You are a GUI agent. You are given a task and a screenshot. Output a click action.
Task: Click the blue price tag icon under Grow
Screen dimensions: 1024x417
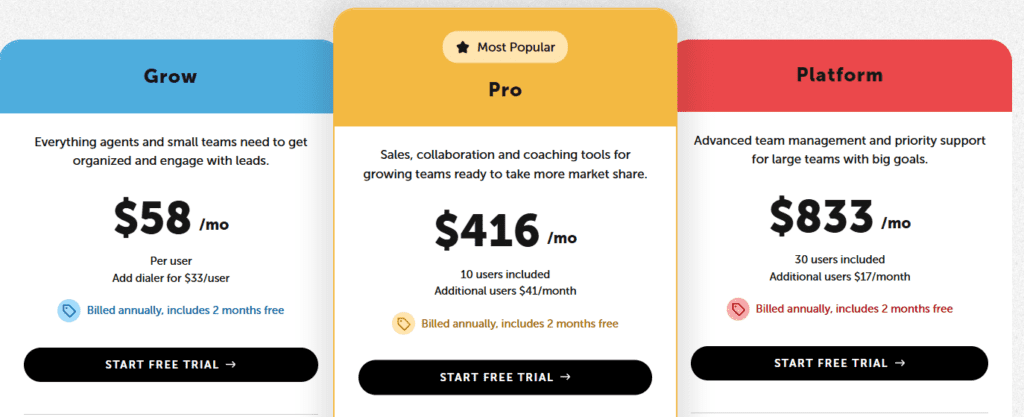point(68,310)
